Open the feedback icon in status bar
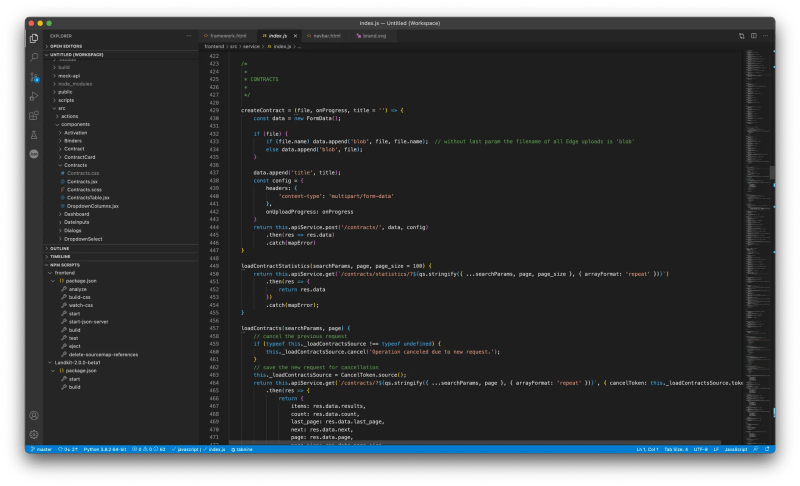This screenshot has width=800, height=486. [756, 449]
